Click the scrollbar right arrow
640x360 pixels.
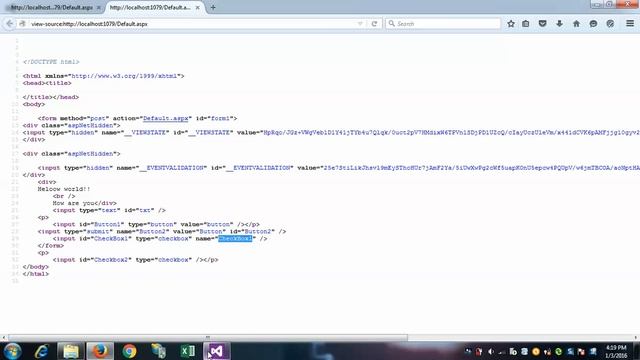point(636,338)
